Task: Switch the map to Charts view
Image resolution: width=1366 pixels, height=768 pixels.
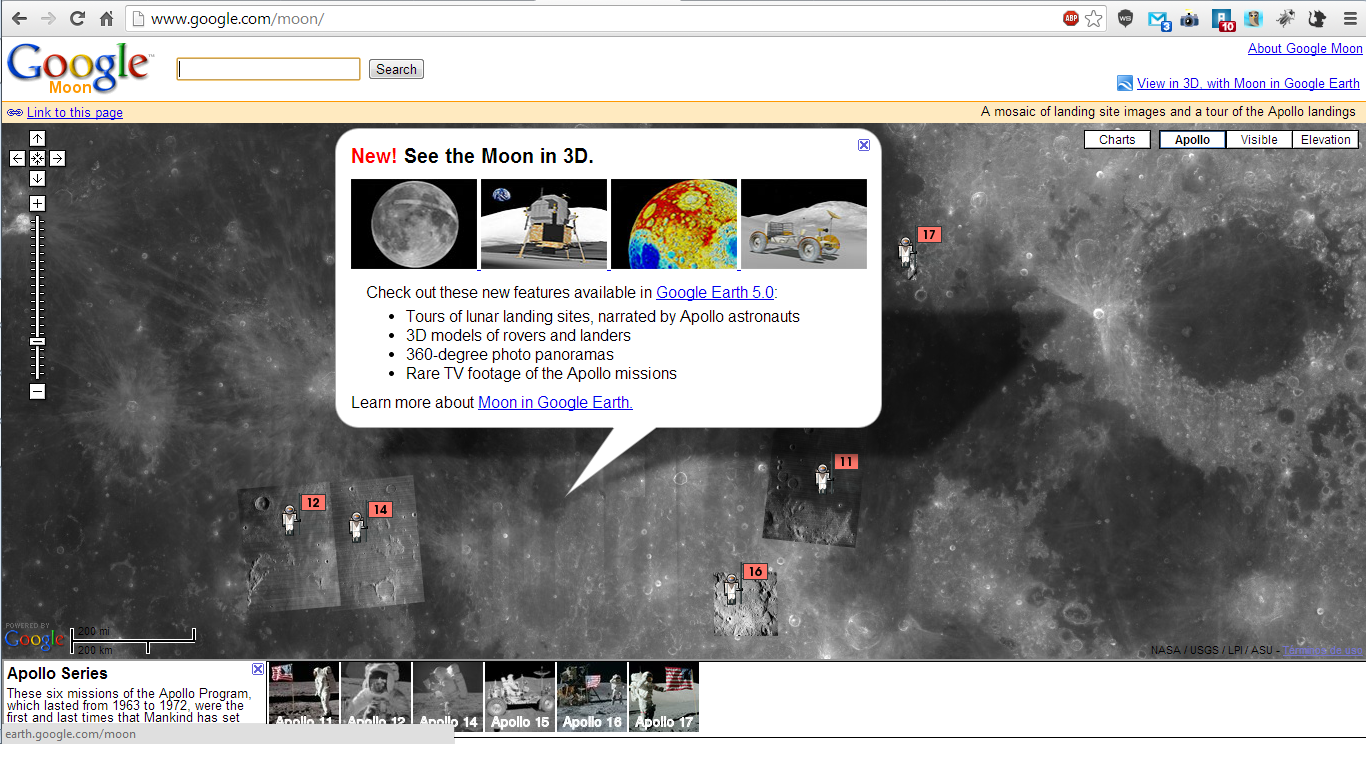Action: [1117, 140]
